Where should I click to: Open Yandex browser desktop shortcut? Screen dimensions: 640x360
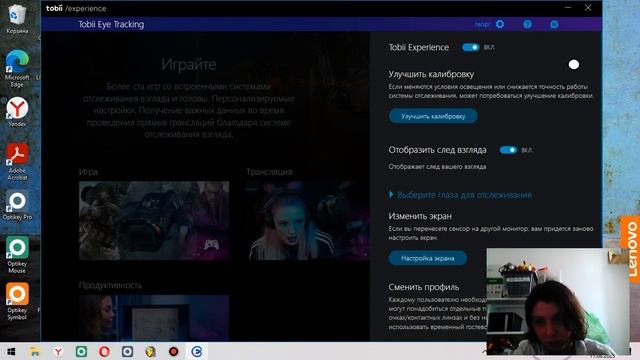point(17,112)
